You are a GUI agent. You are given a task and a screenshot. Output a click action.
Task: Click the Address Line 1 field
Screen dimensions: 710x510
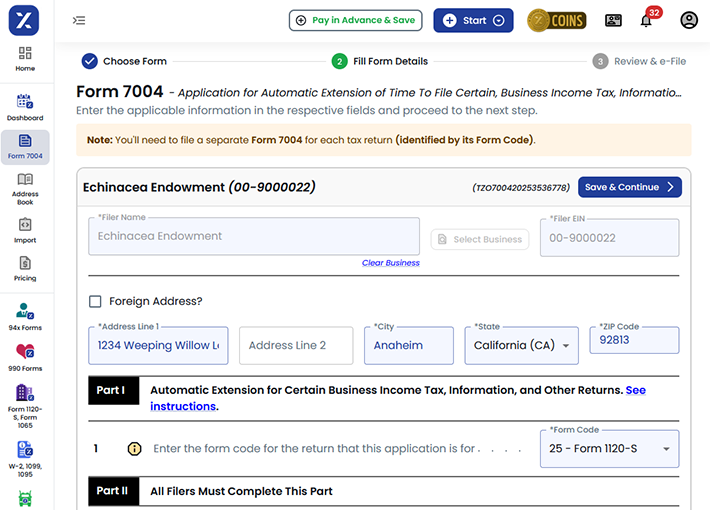coord(158,346)
